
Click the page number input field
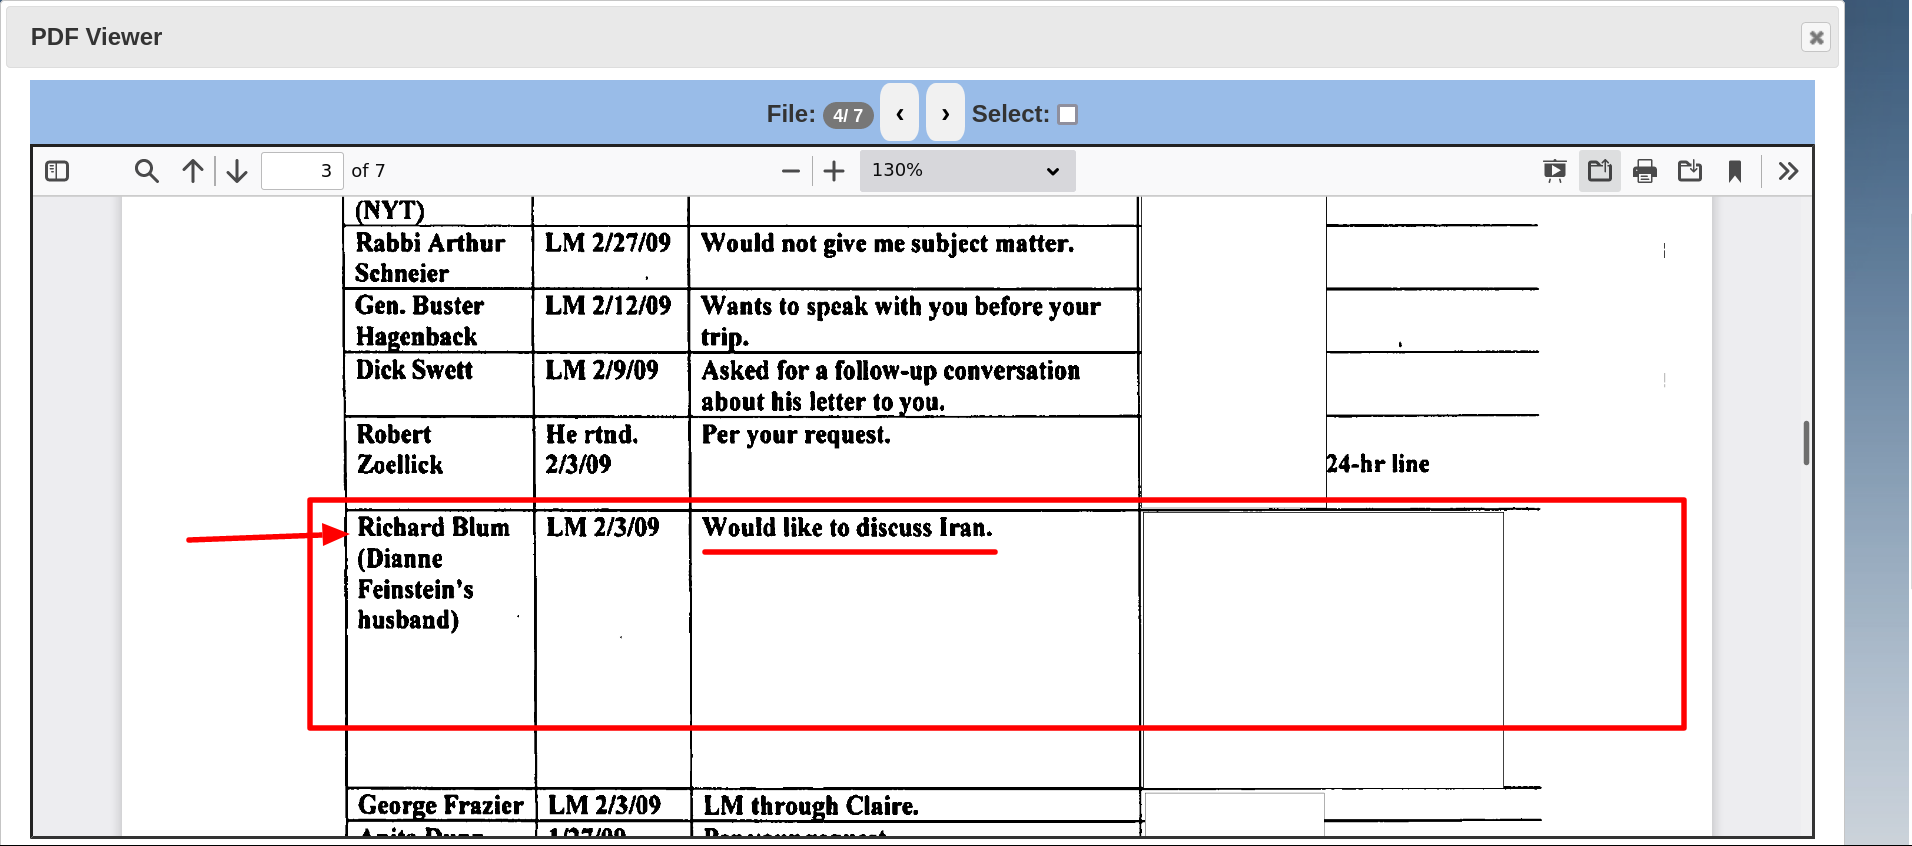(302, 171)
